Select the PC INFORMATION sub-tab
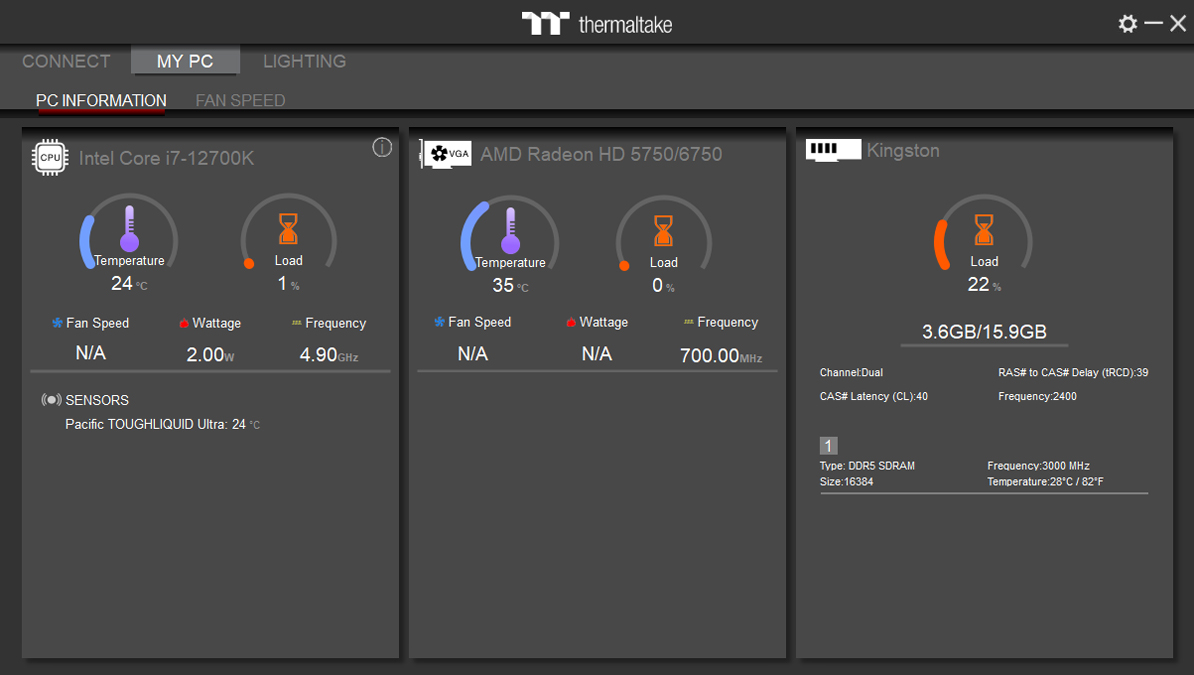 [101, 101]
